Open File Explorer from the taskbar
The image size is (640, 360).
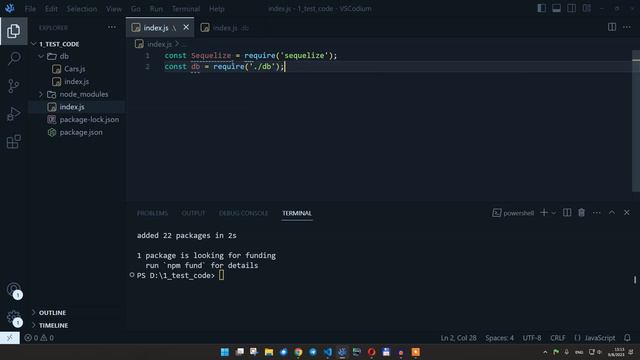click(x=269, y=352)
